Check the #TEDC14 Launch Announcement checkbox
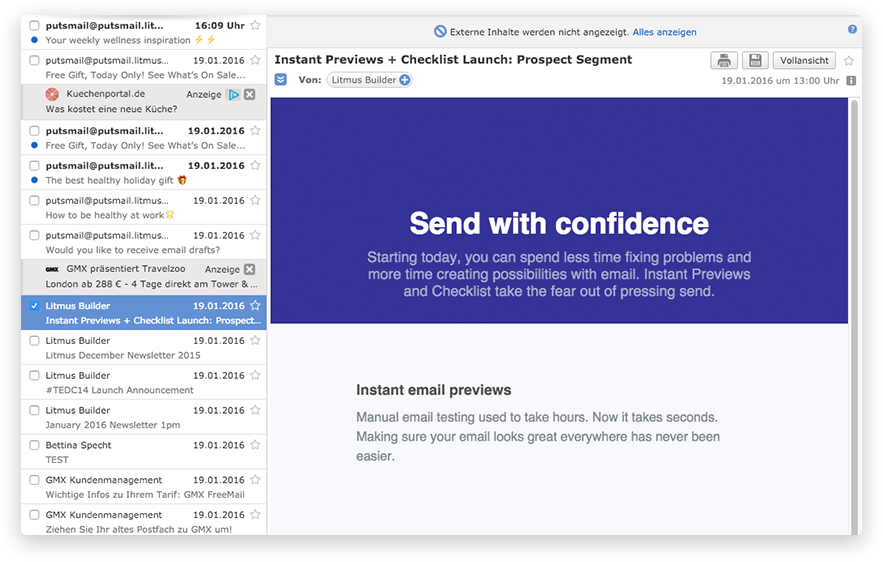Image resolution: width=883 pixels, height=562 pixels. pos(34,376)
